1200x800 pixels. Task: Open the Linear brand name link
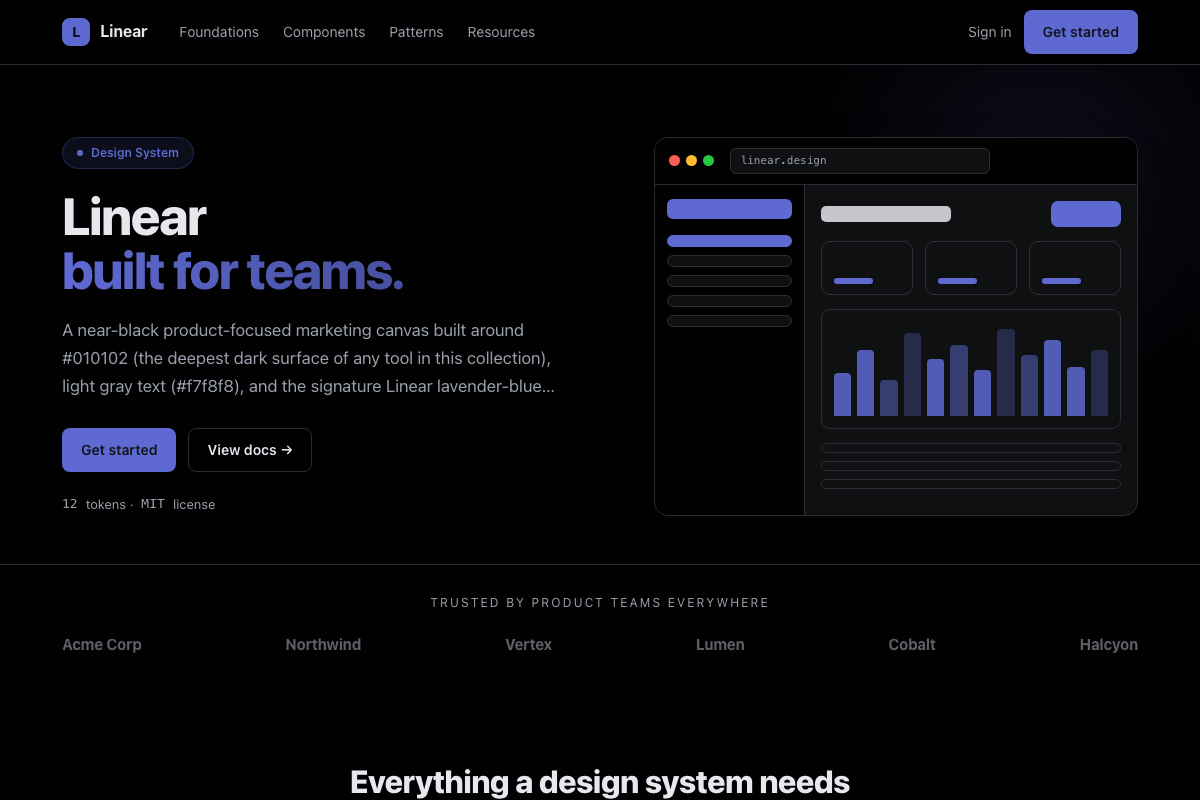(124, 32)
